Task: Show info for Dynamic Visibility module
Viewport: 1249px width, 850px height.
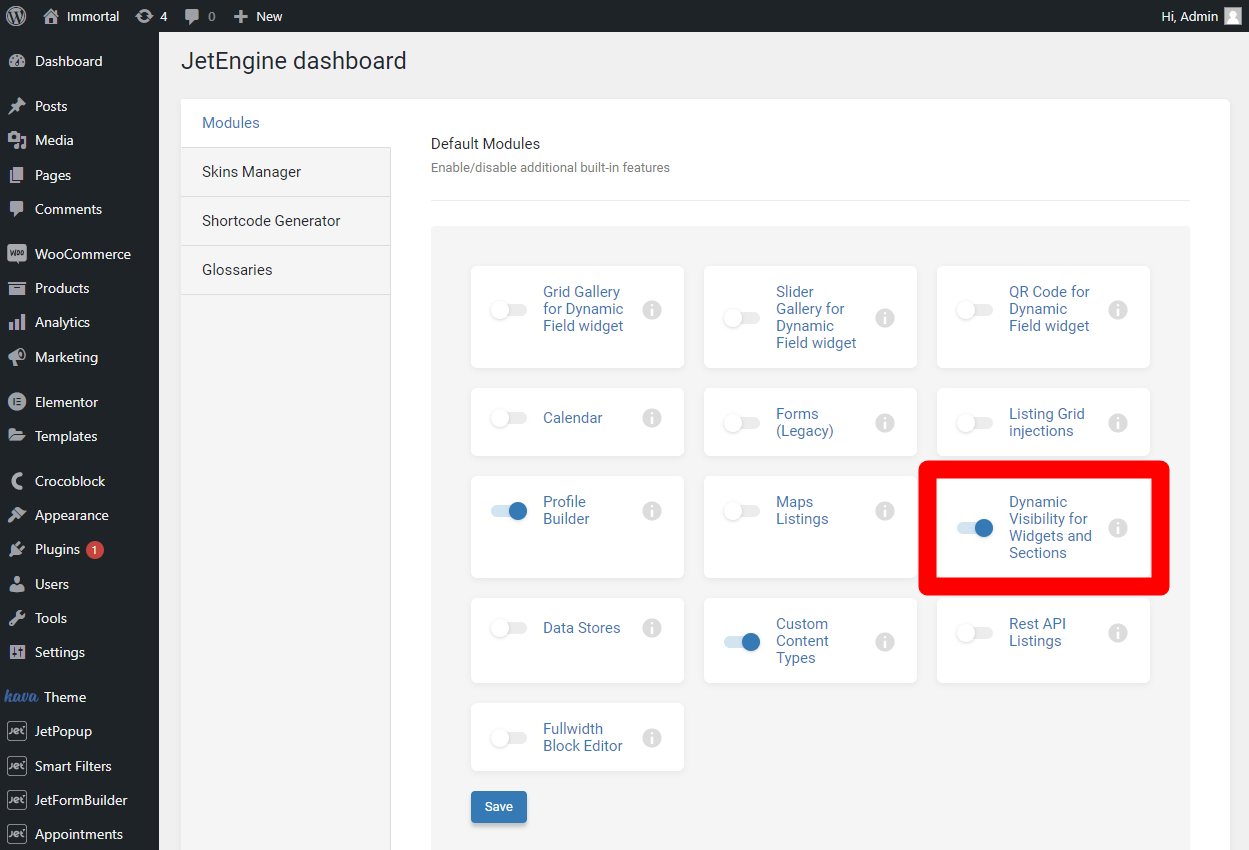Action: coord(1118,528)
